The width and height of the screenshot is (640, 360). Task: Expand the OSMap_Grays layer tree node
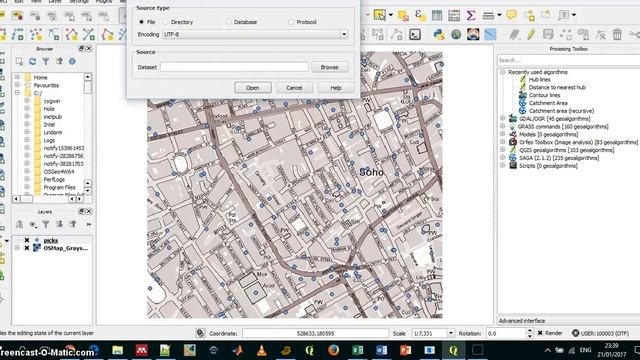pyautogui.click(x=17, y=248)
